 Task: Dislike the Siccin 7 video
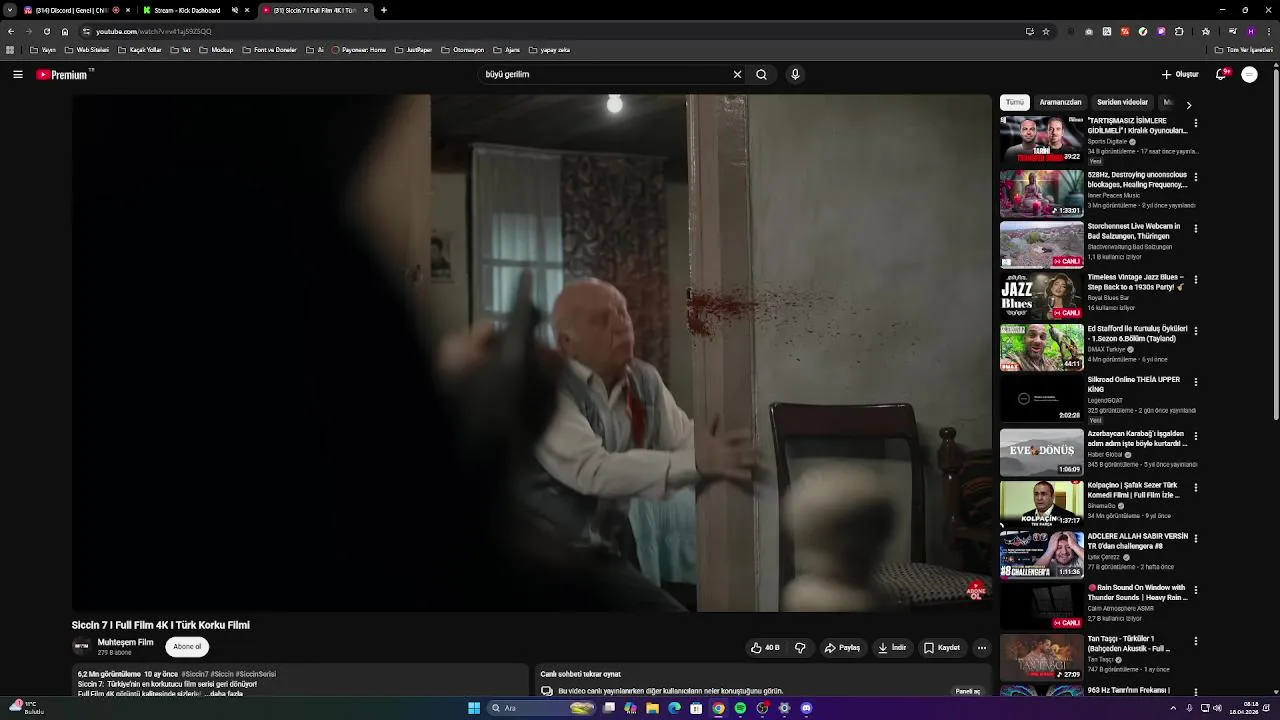pyautogui.click(x=800, y=648)
